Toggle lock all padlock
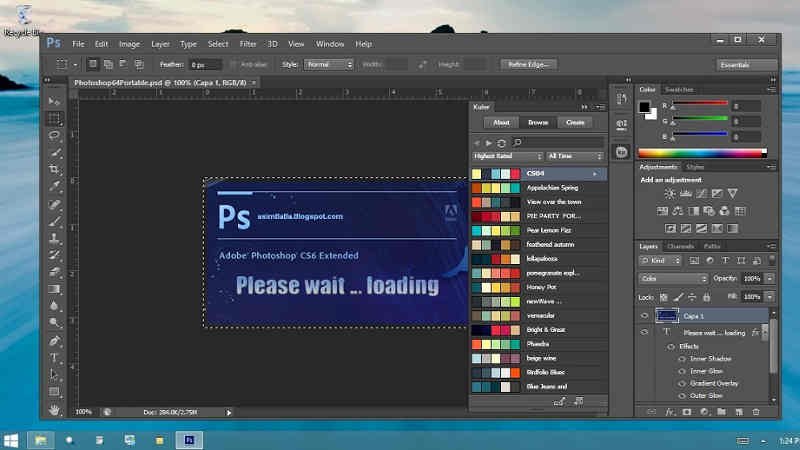The width and height of the screenshot is (800, 450). coord(707,297)
